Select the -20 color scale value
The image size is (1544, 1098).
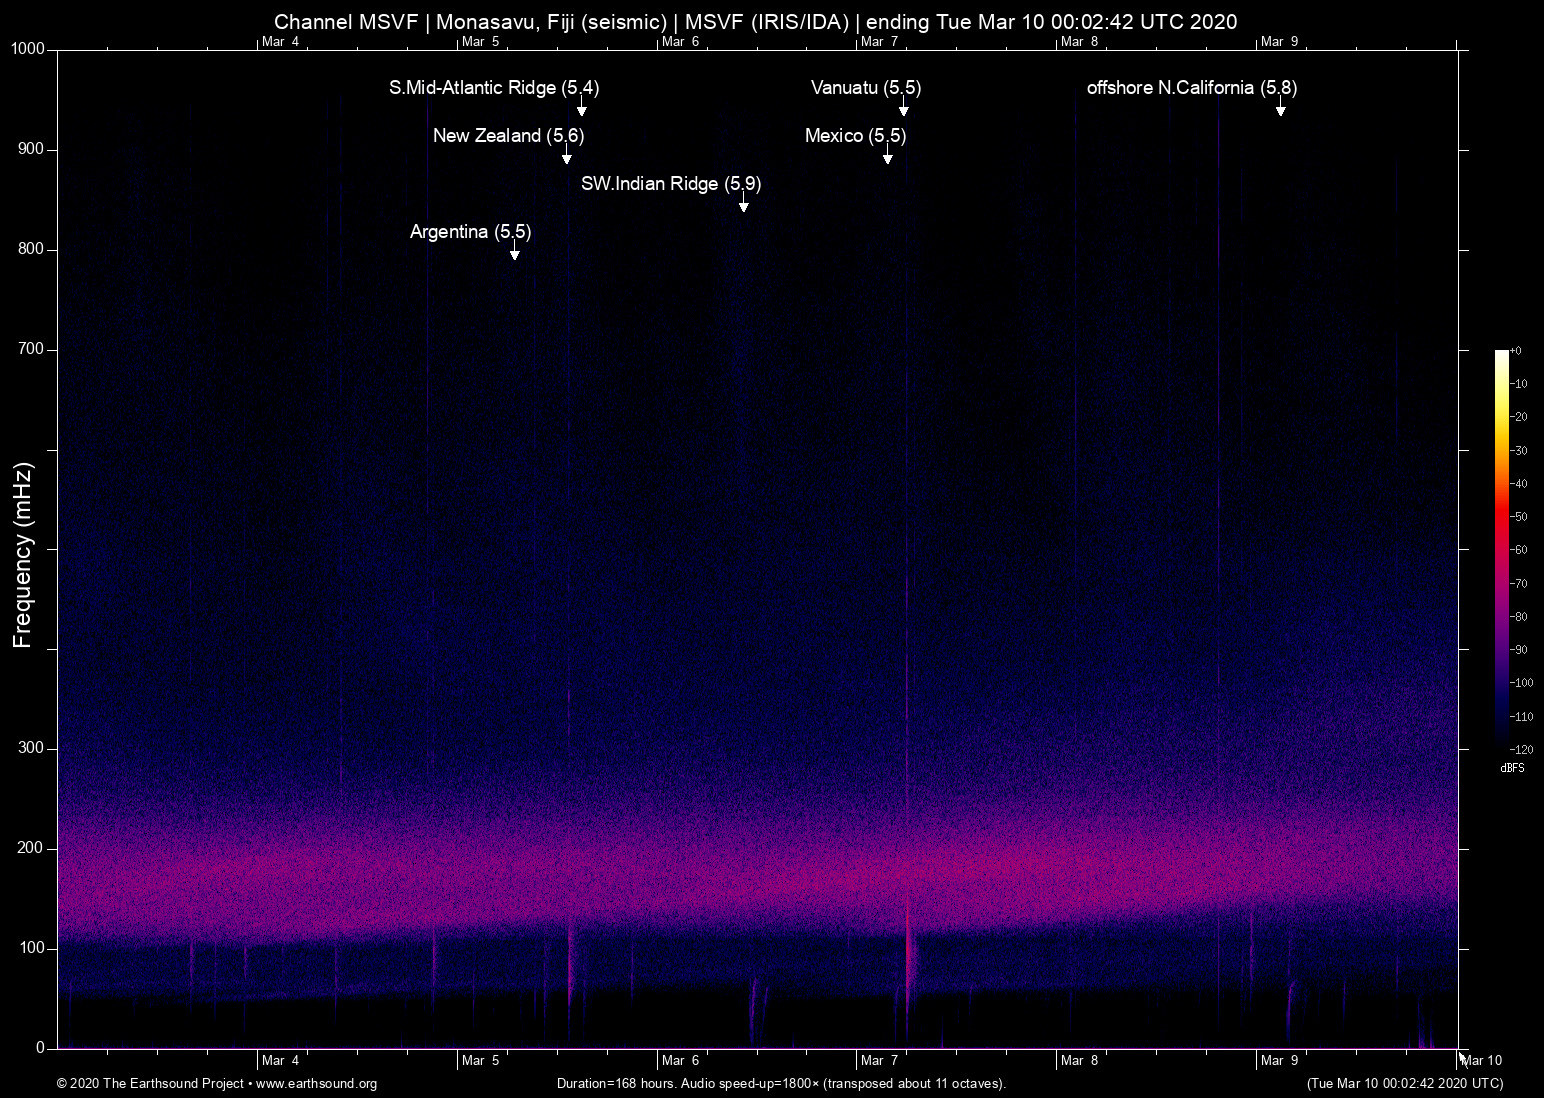coord(1519,417)
